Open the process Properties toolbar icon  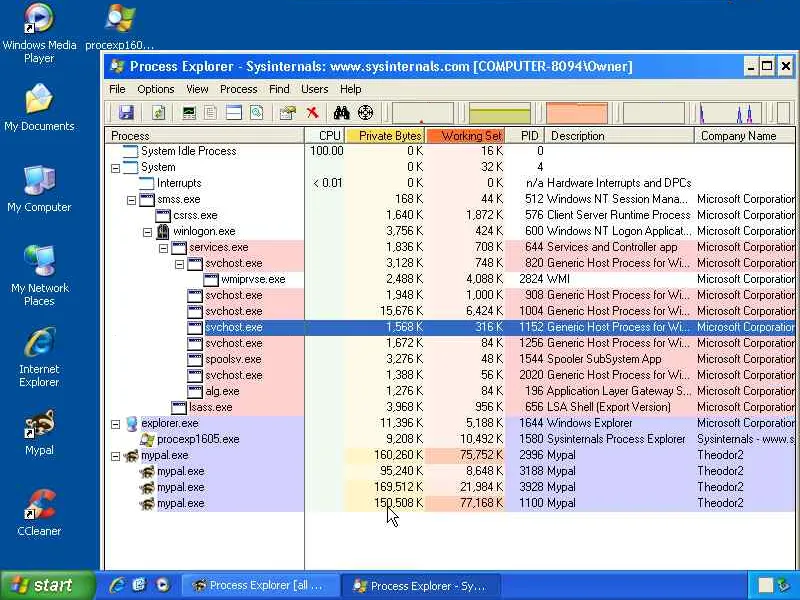(x=288, y=113)
